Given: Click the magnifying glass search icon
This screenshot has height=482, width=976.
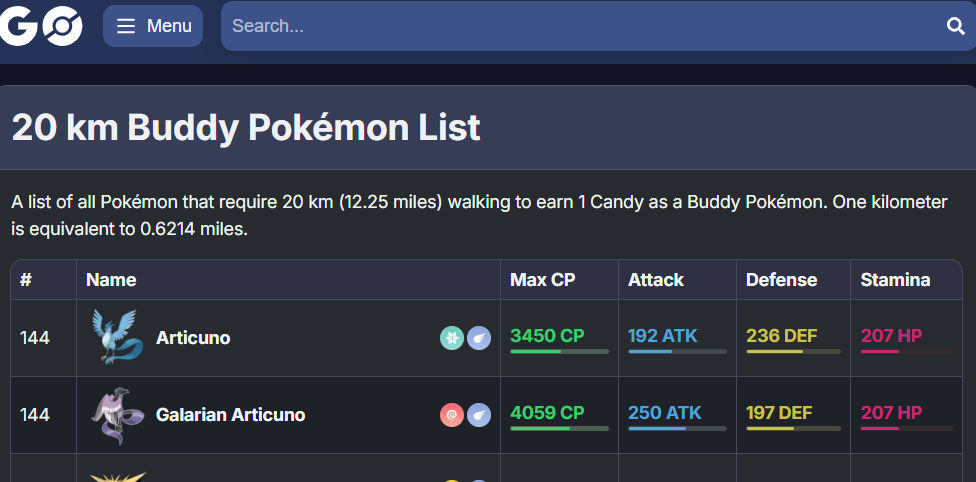Looking at the screenshot, I should pos(955,26).
